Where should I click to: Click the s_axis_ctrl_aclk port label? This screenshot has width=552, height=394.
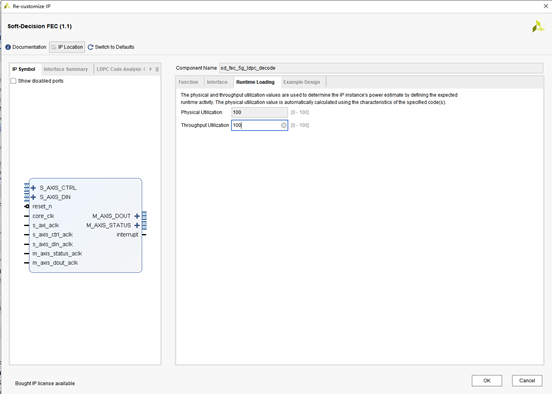point(53,234)
